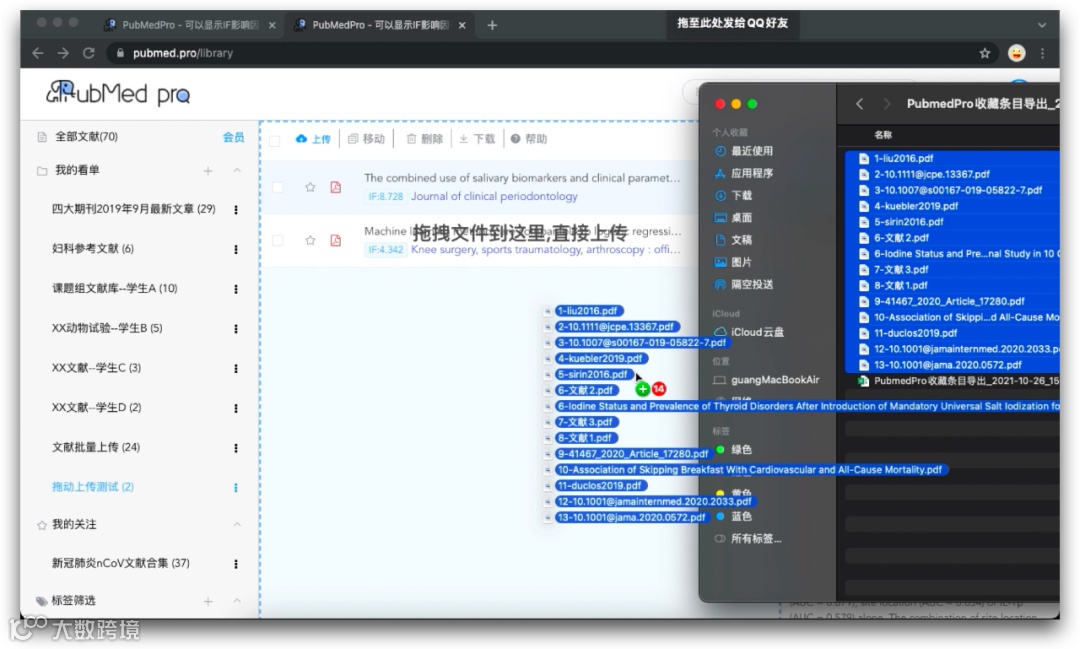
Task: Open options menu for 课题组文献库--学生A
Action: (236, 289)
